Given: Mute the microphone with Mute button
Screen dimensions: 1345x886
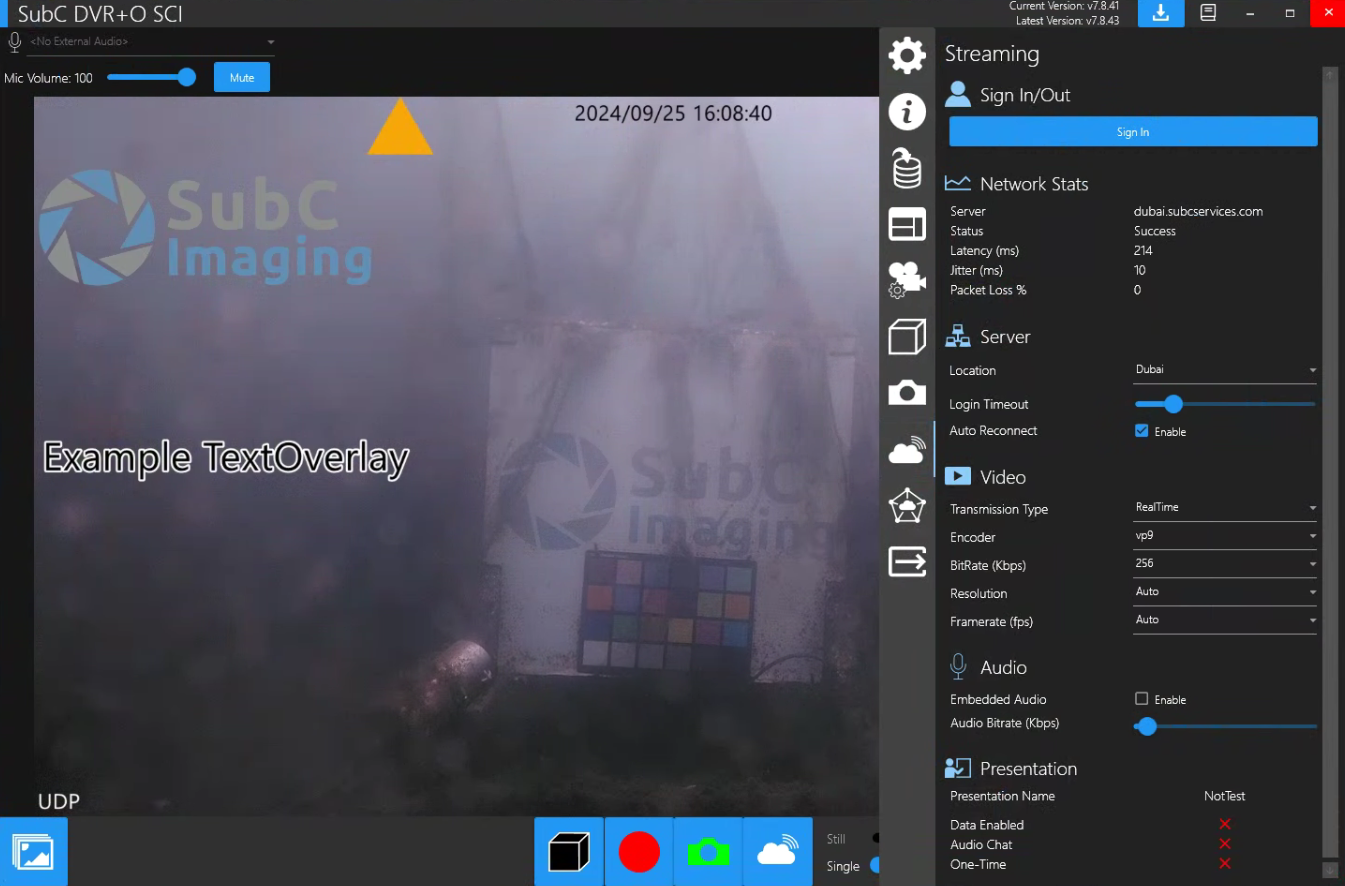Looking at the screenshot, I should pos(242,78).
